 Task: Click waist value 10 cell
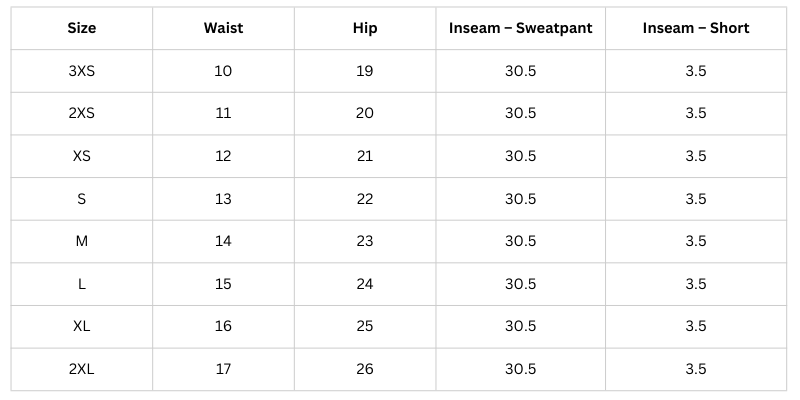(223, 71)
